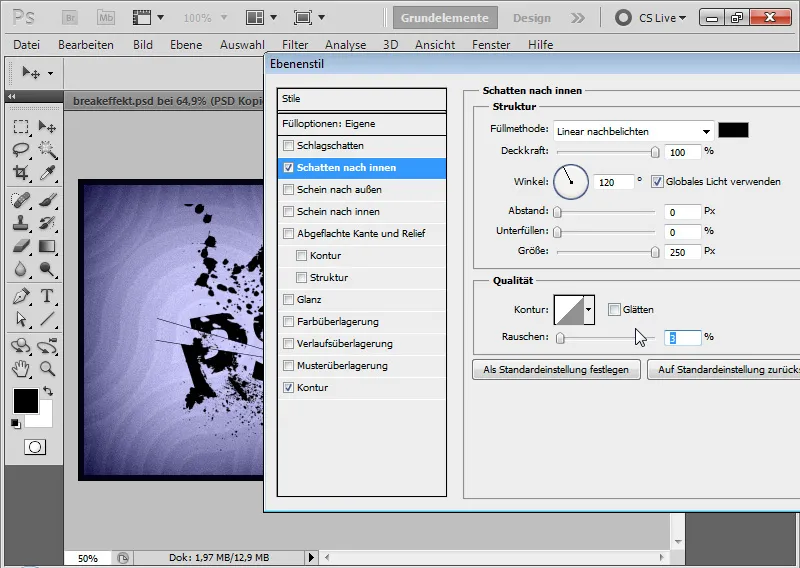Select the History Brush tool
The image size is (800, 568).
47,223
